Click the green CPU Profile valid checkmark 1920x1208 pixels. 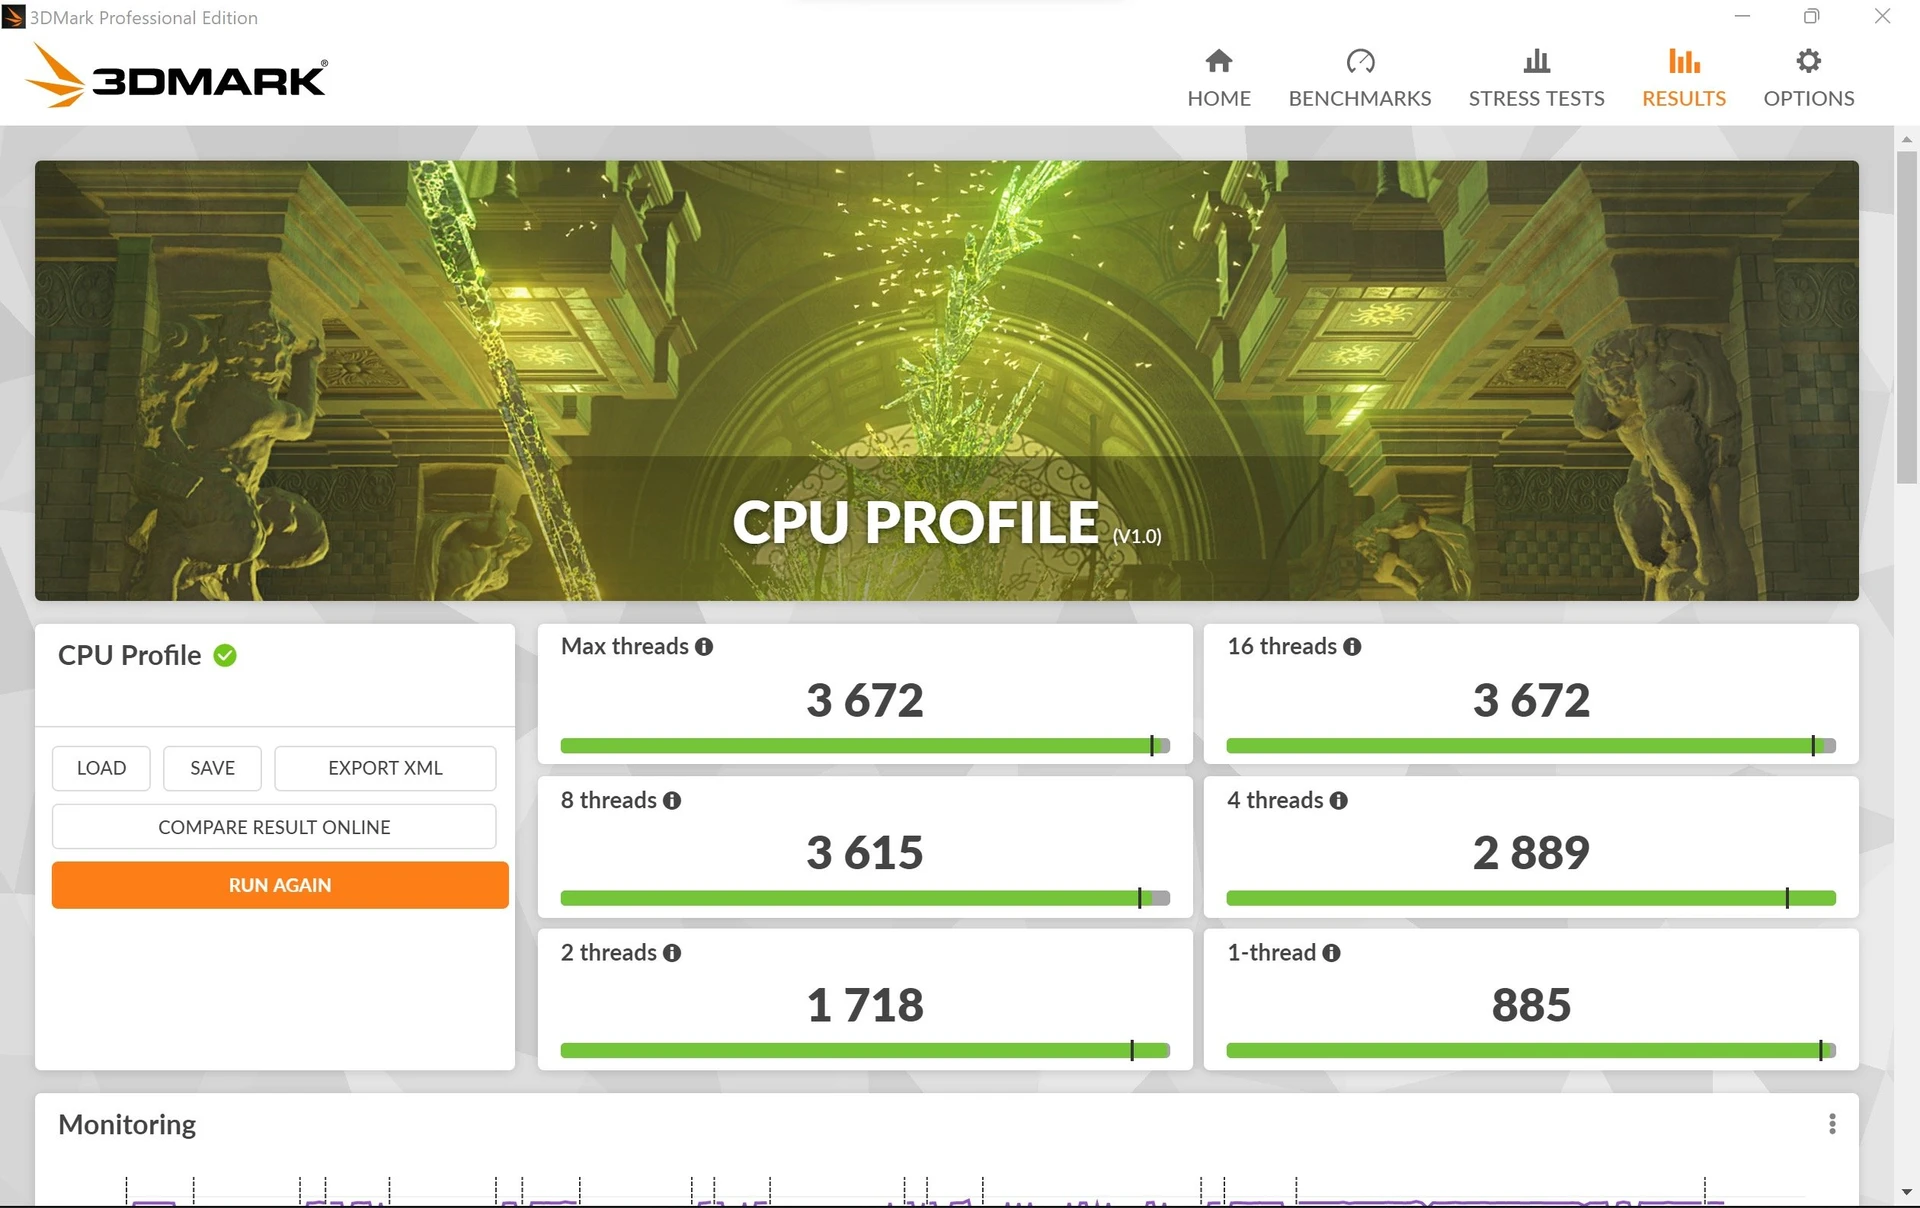[225, 655]
